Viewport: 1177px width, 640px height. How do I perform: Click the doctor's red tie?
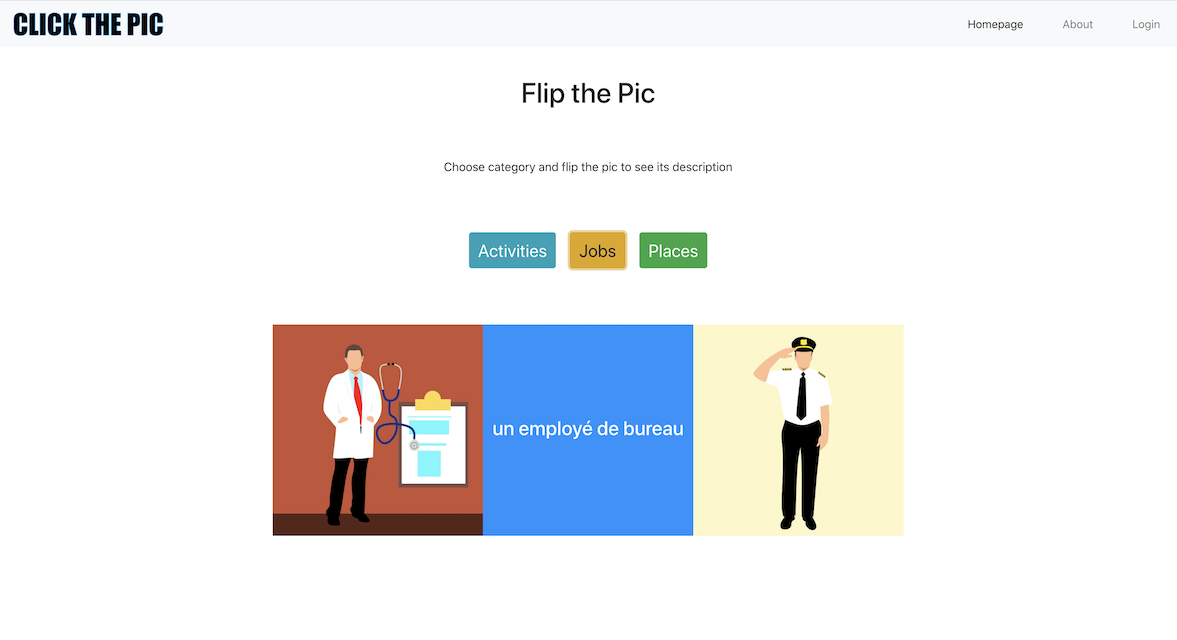358,401
